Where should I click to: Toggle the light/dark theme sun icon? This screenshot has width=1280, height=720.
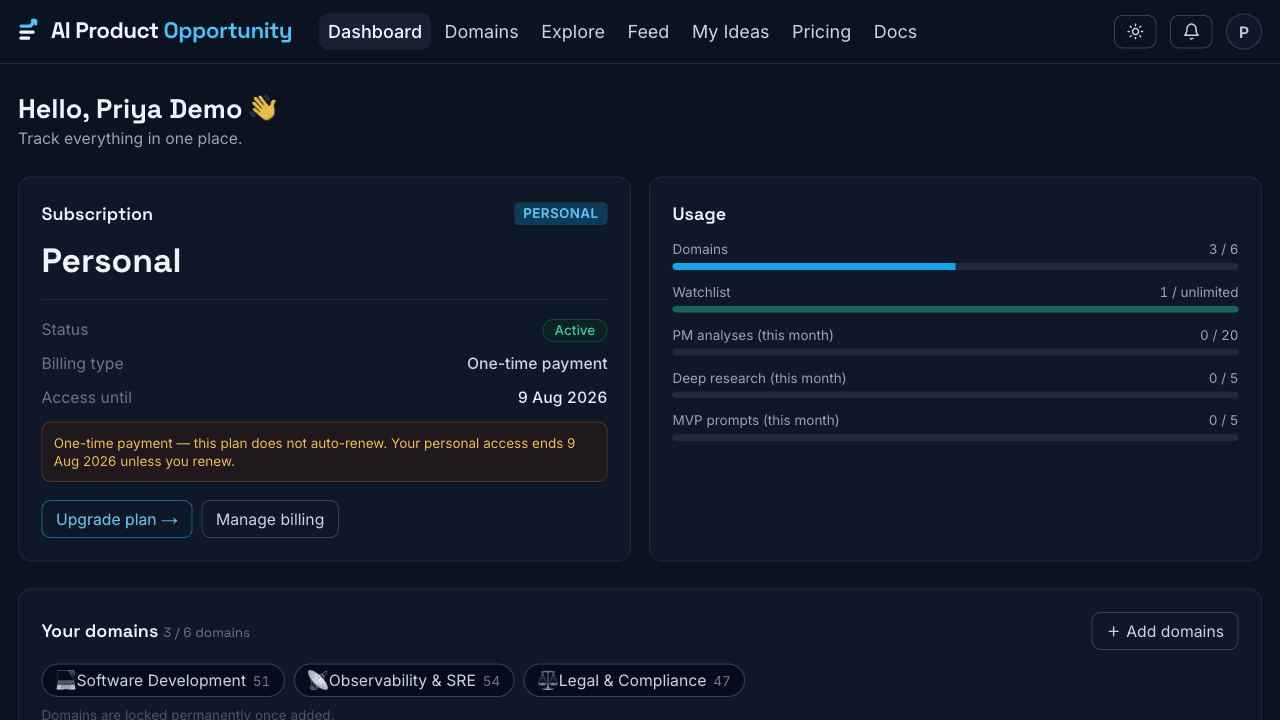1135,32
